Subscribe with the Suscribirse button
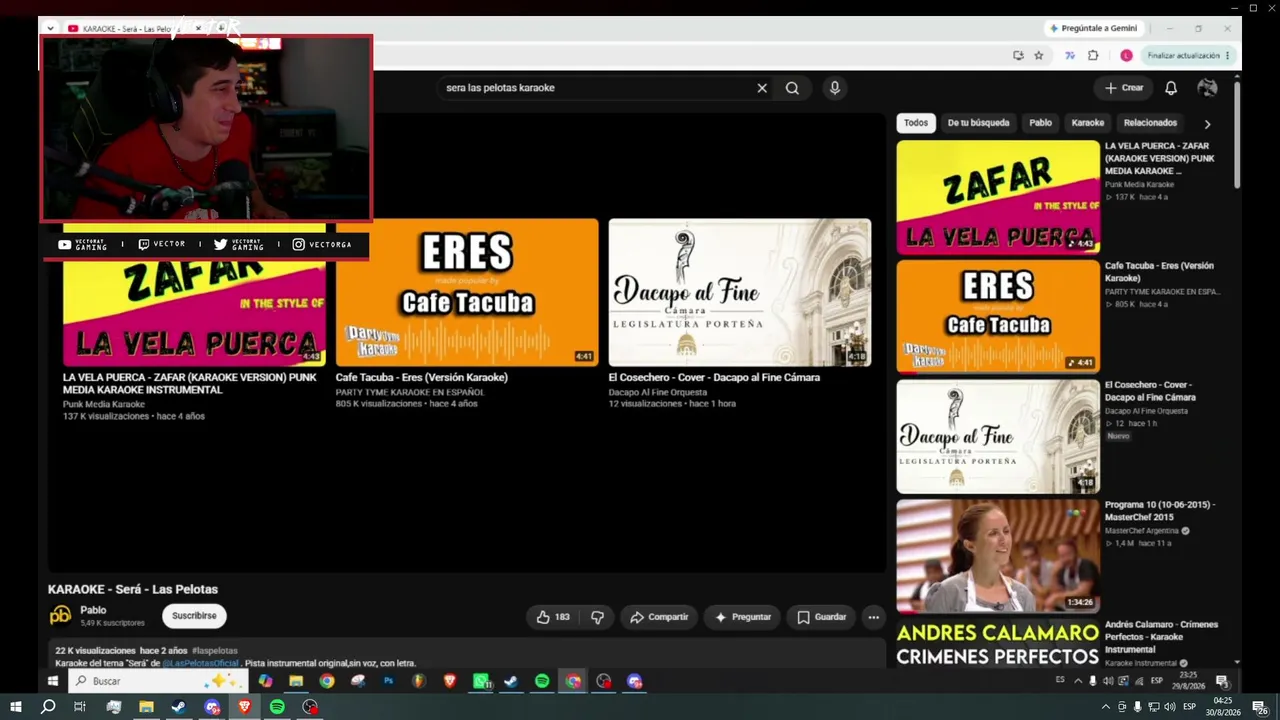 (194, 616)
